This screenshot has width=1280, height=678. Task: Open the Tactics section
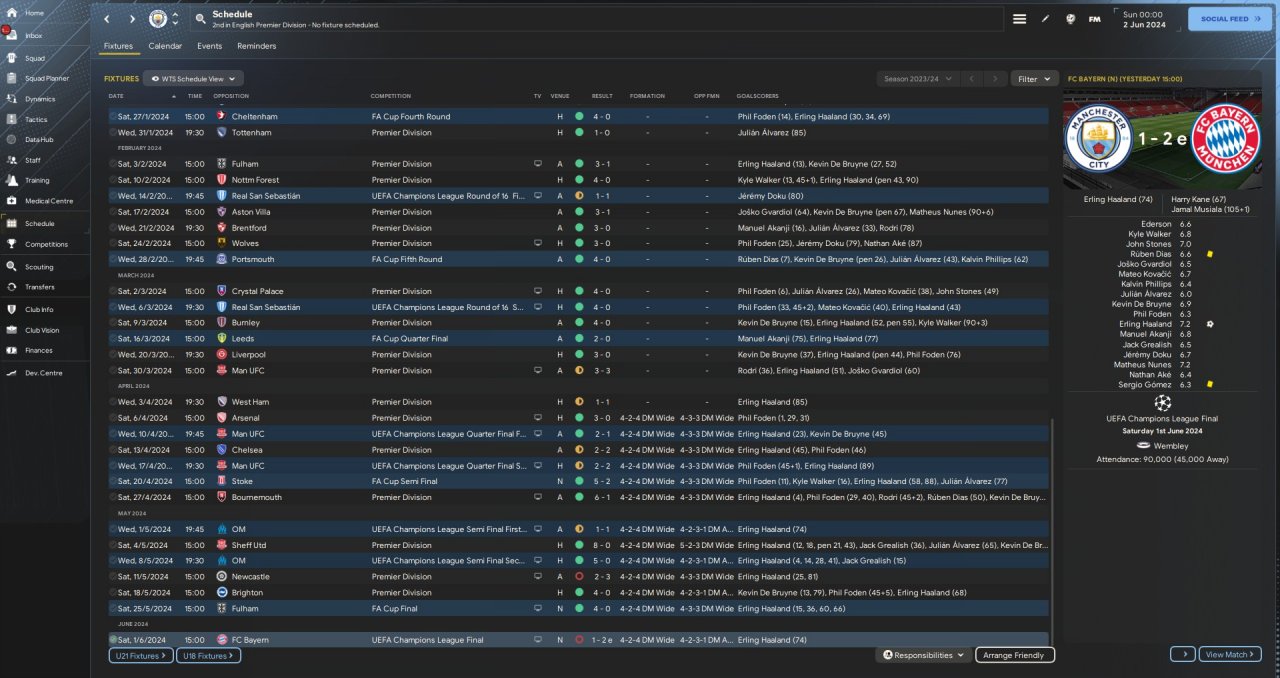tap(44, 119)
